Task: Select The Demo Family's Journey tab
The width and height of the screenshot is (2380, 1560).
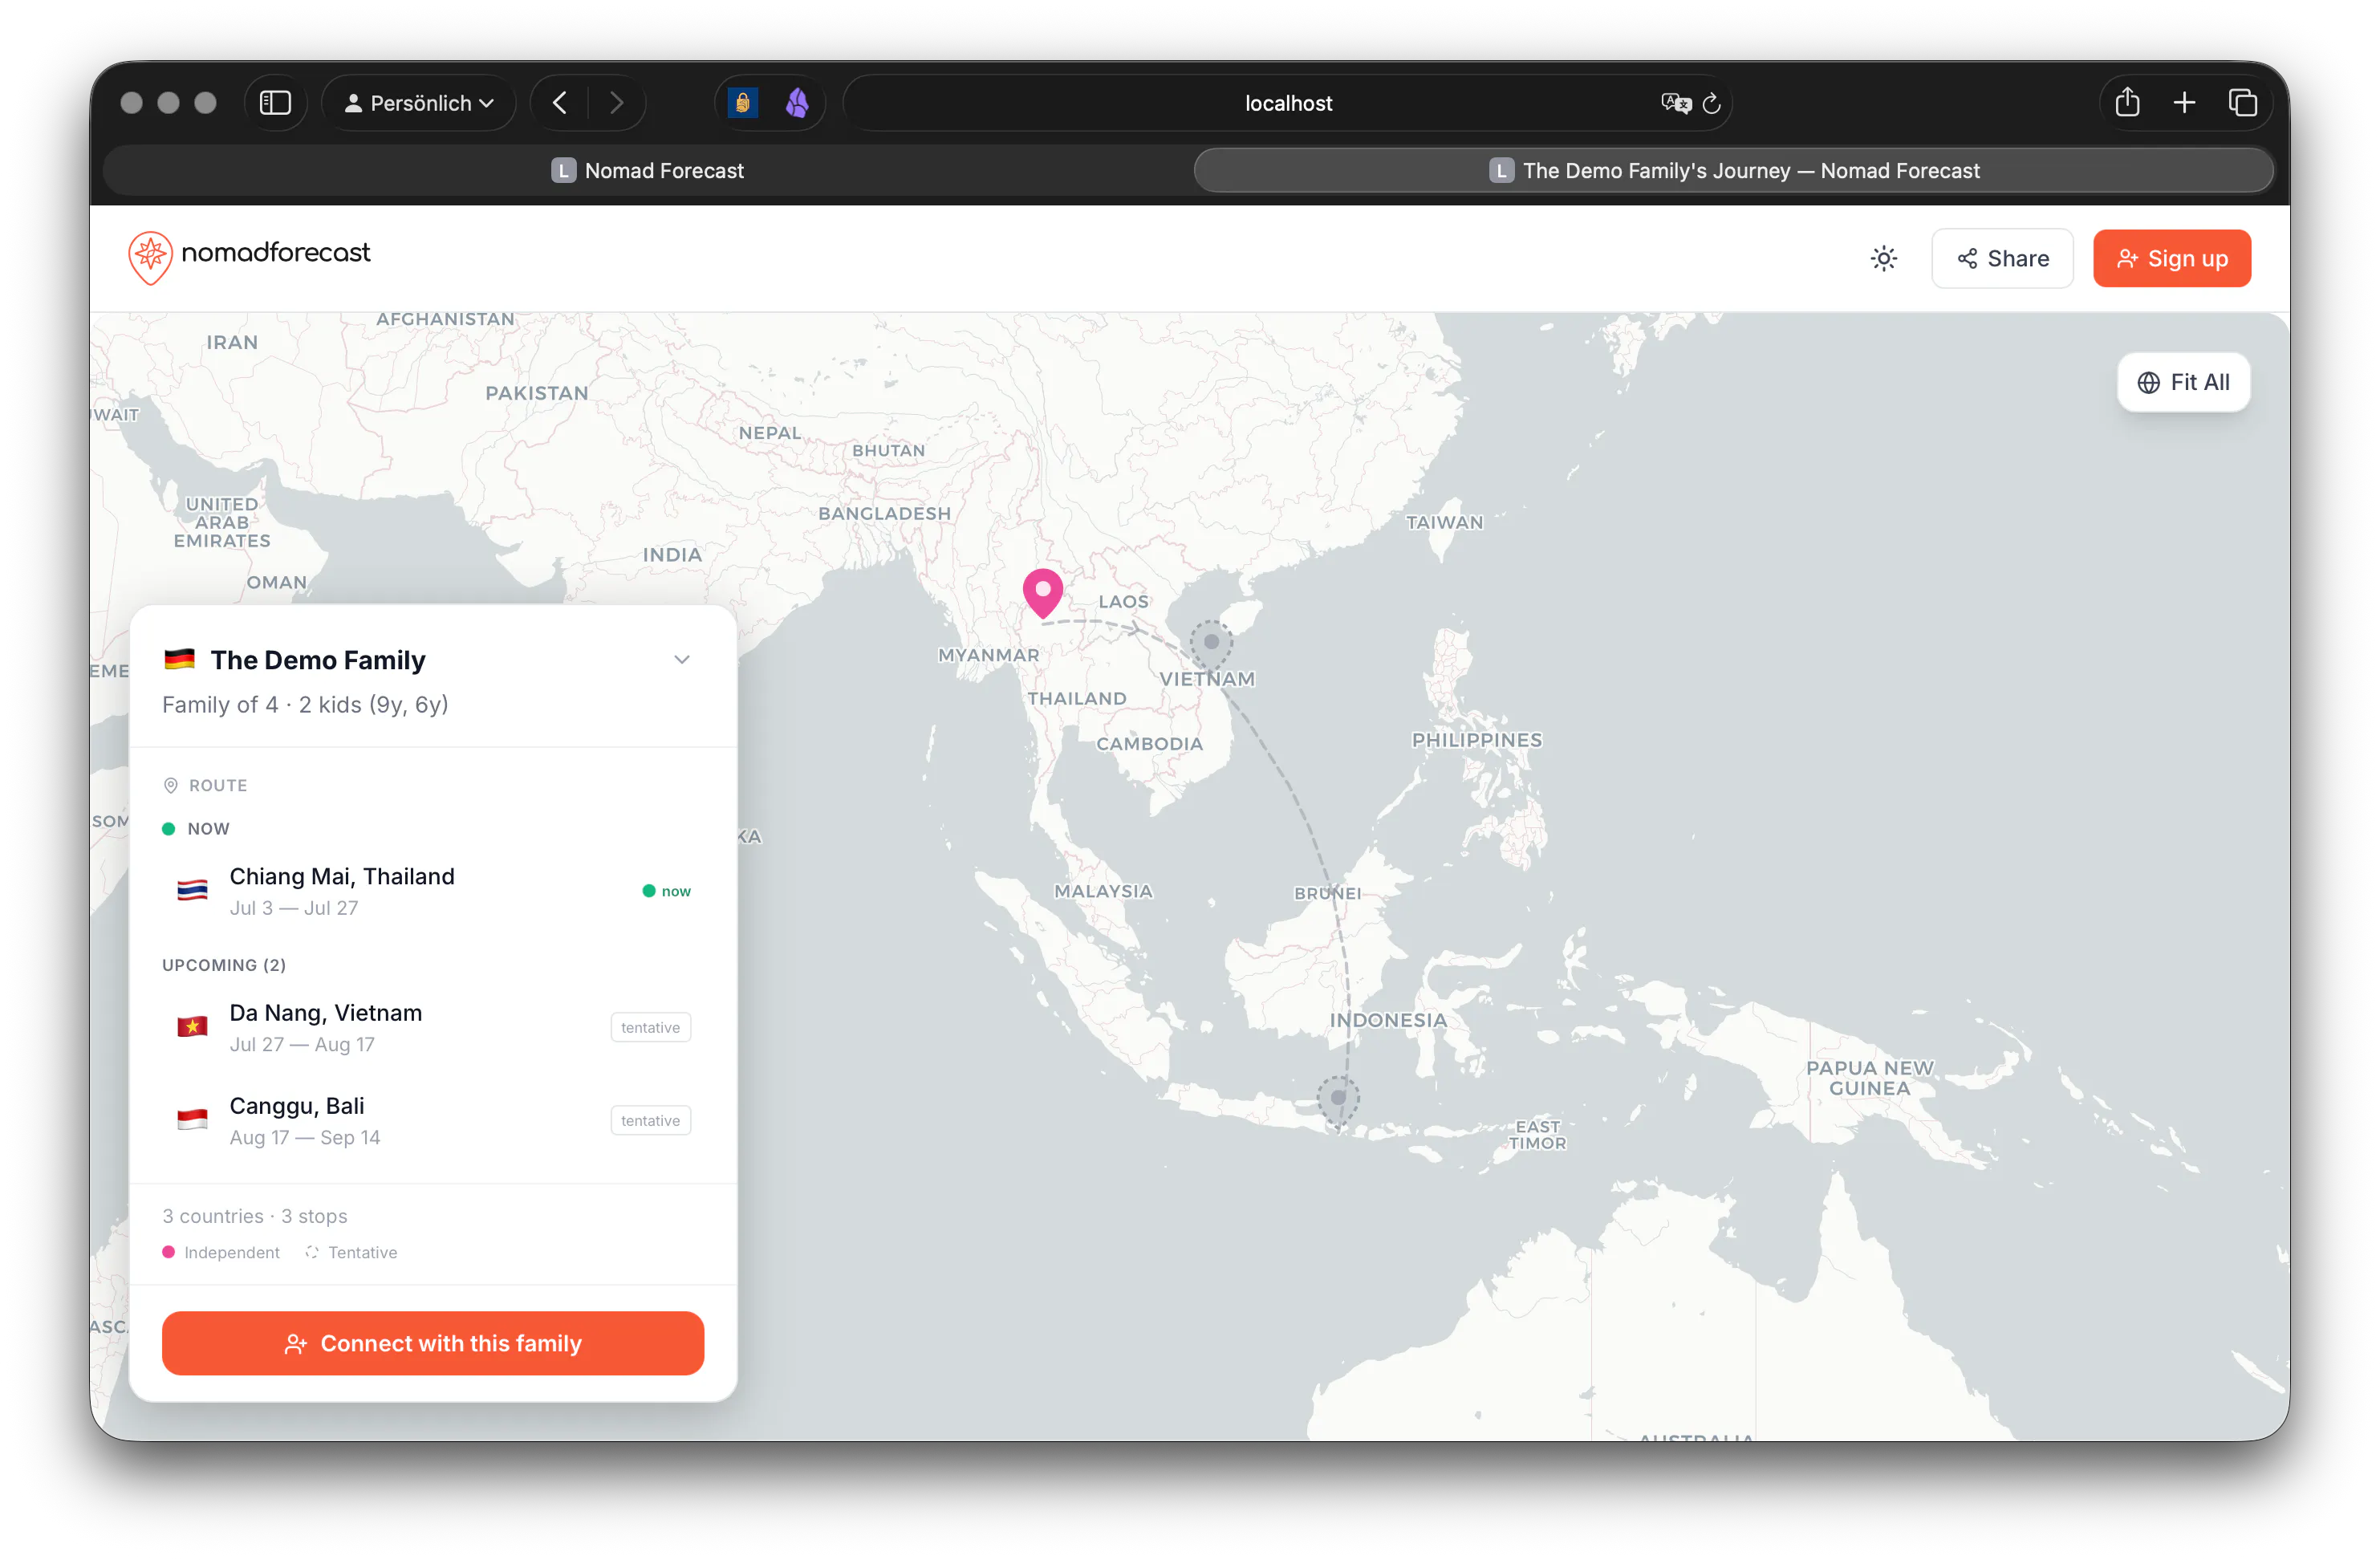Action: pos(1733,171)
